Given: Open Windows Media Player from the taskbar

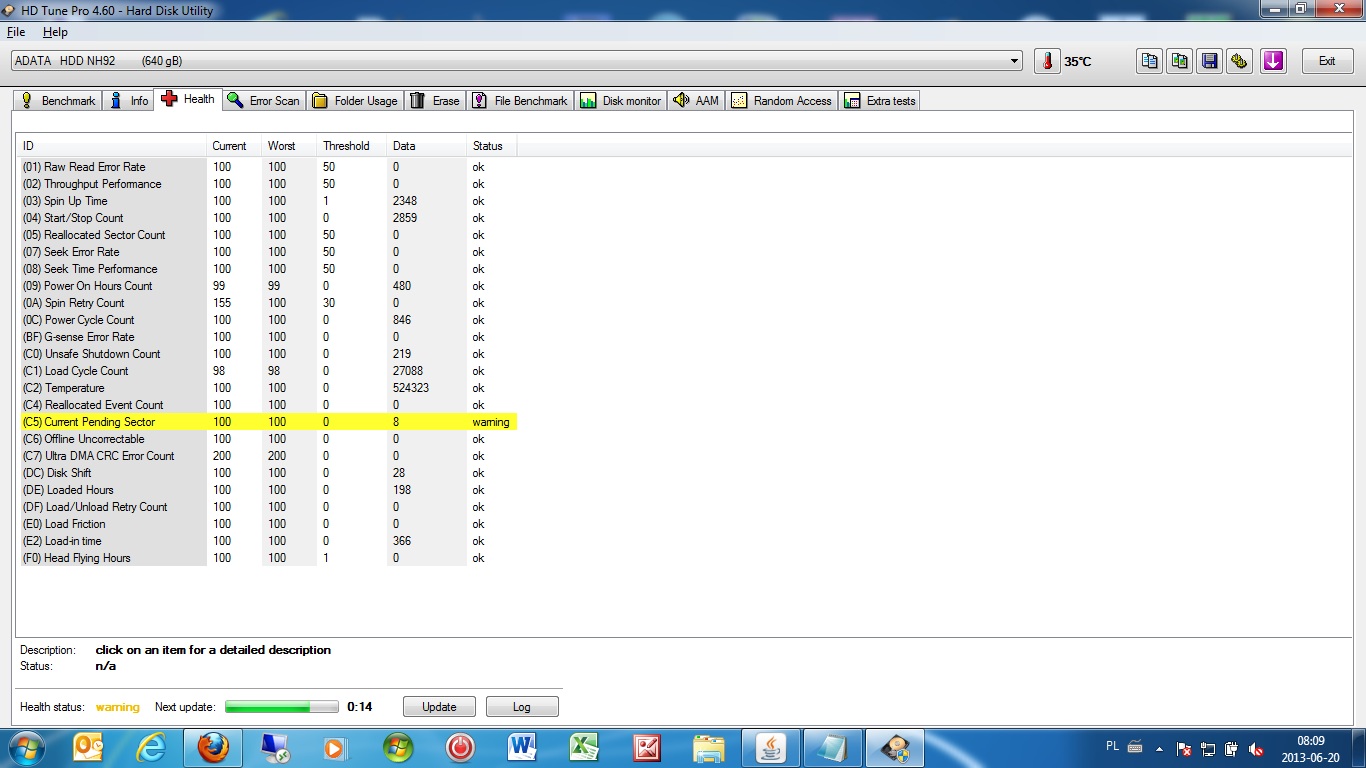Looking at the screenshot, I should 335,747.
